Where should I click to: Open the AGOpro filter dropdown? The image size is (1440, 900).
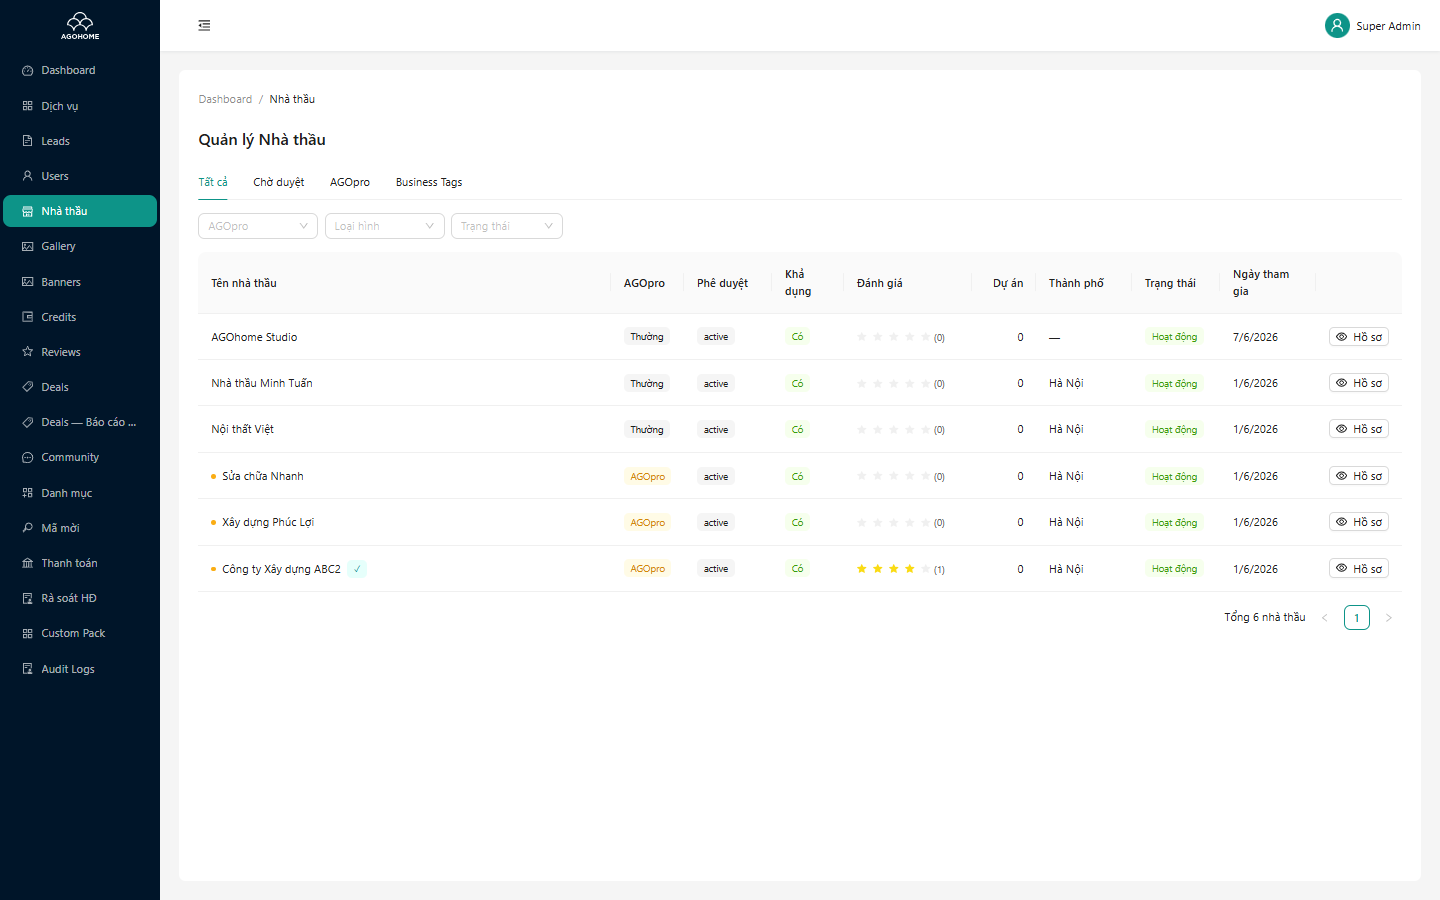pos(258,226)
